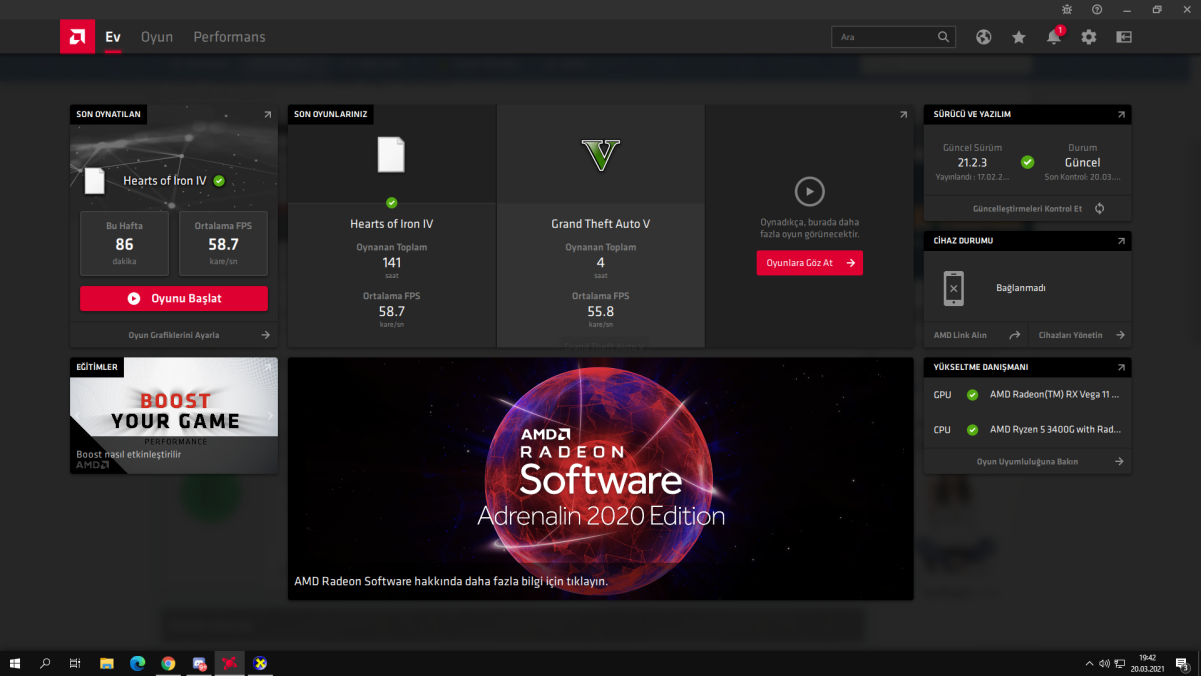This screenshot has height=676, width=1201.
Task: Go to next tutorial with right chevron
Action: pos(270,415)
